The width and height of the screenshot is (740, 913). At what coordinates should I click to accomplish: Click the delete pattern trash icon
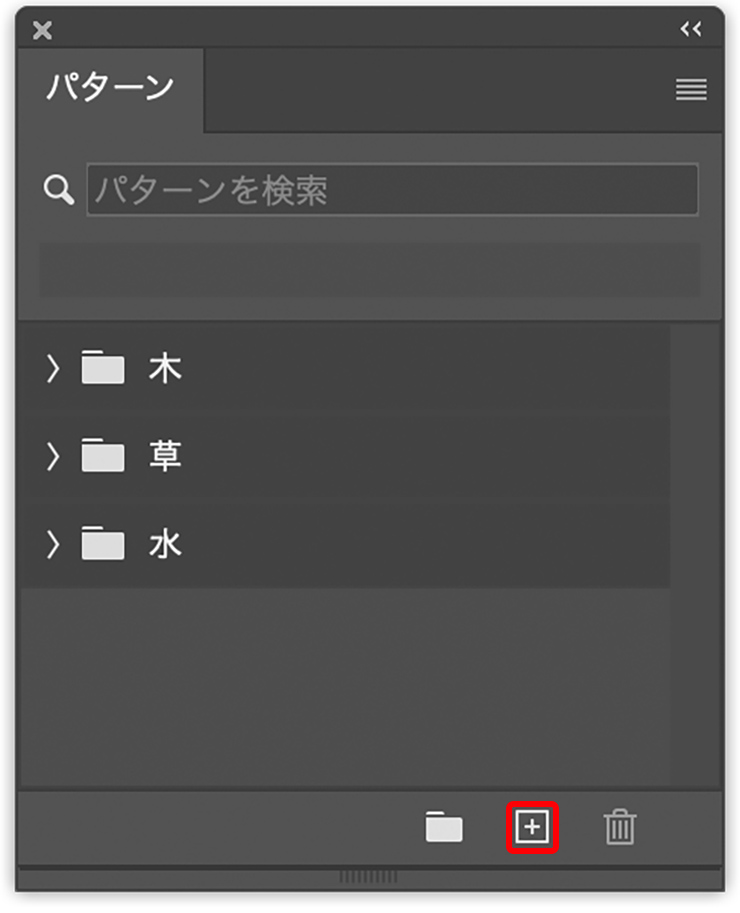[x=619, y=826]
